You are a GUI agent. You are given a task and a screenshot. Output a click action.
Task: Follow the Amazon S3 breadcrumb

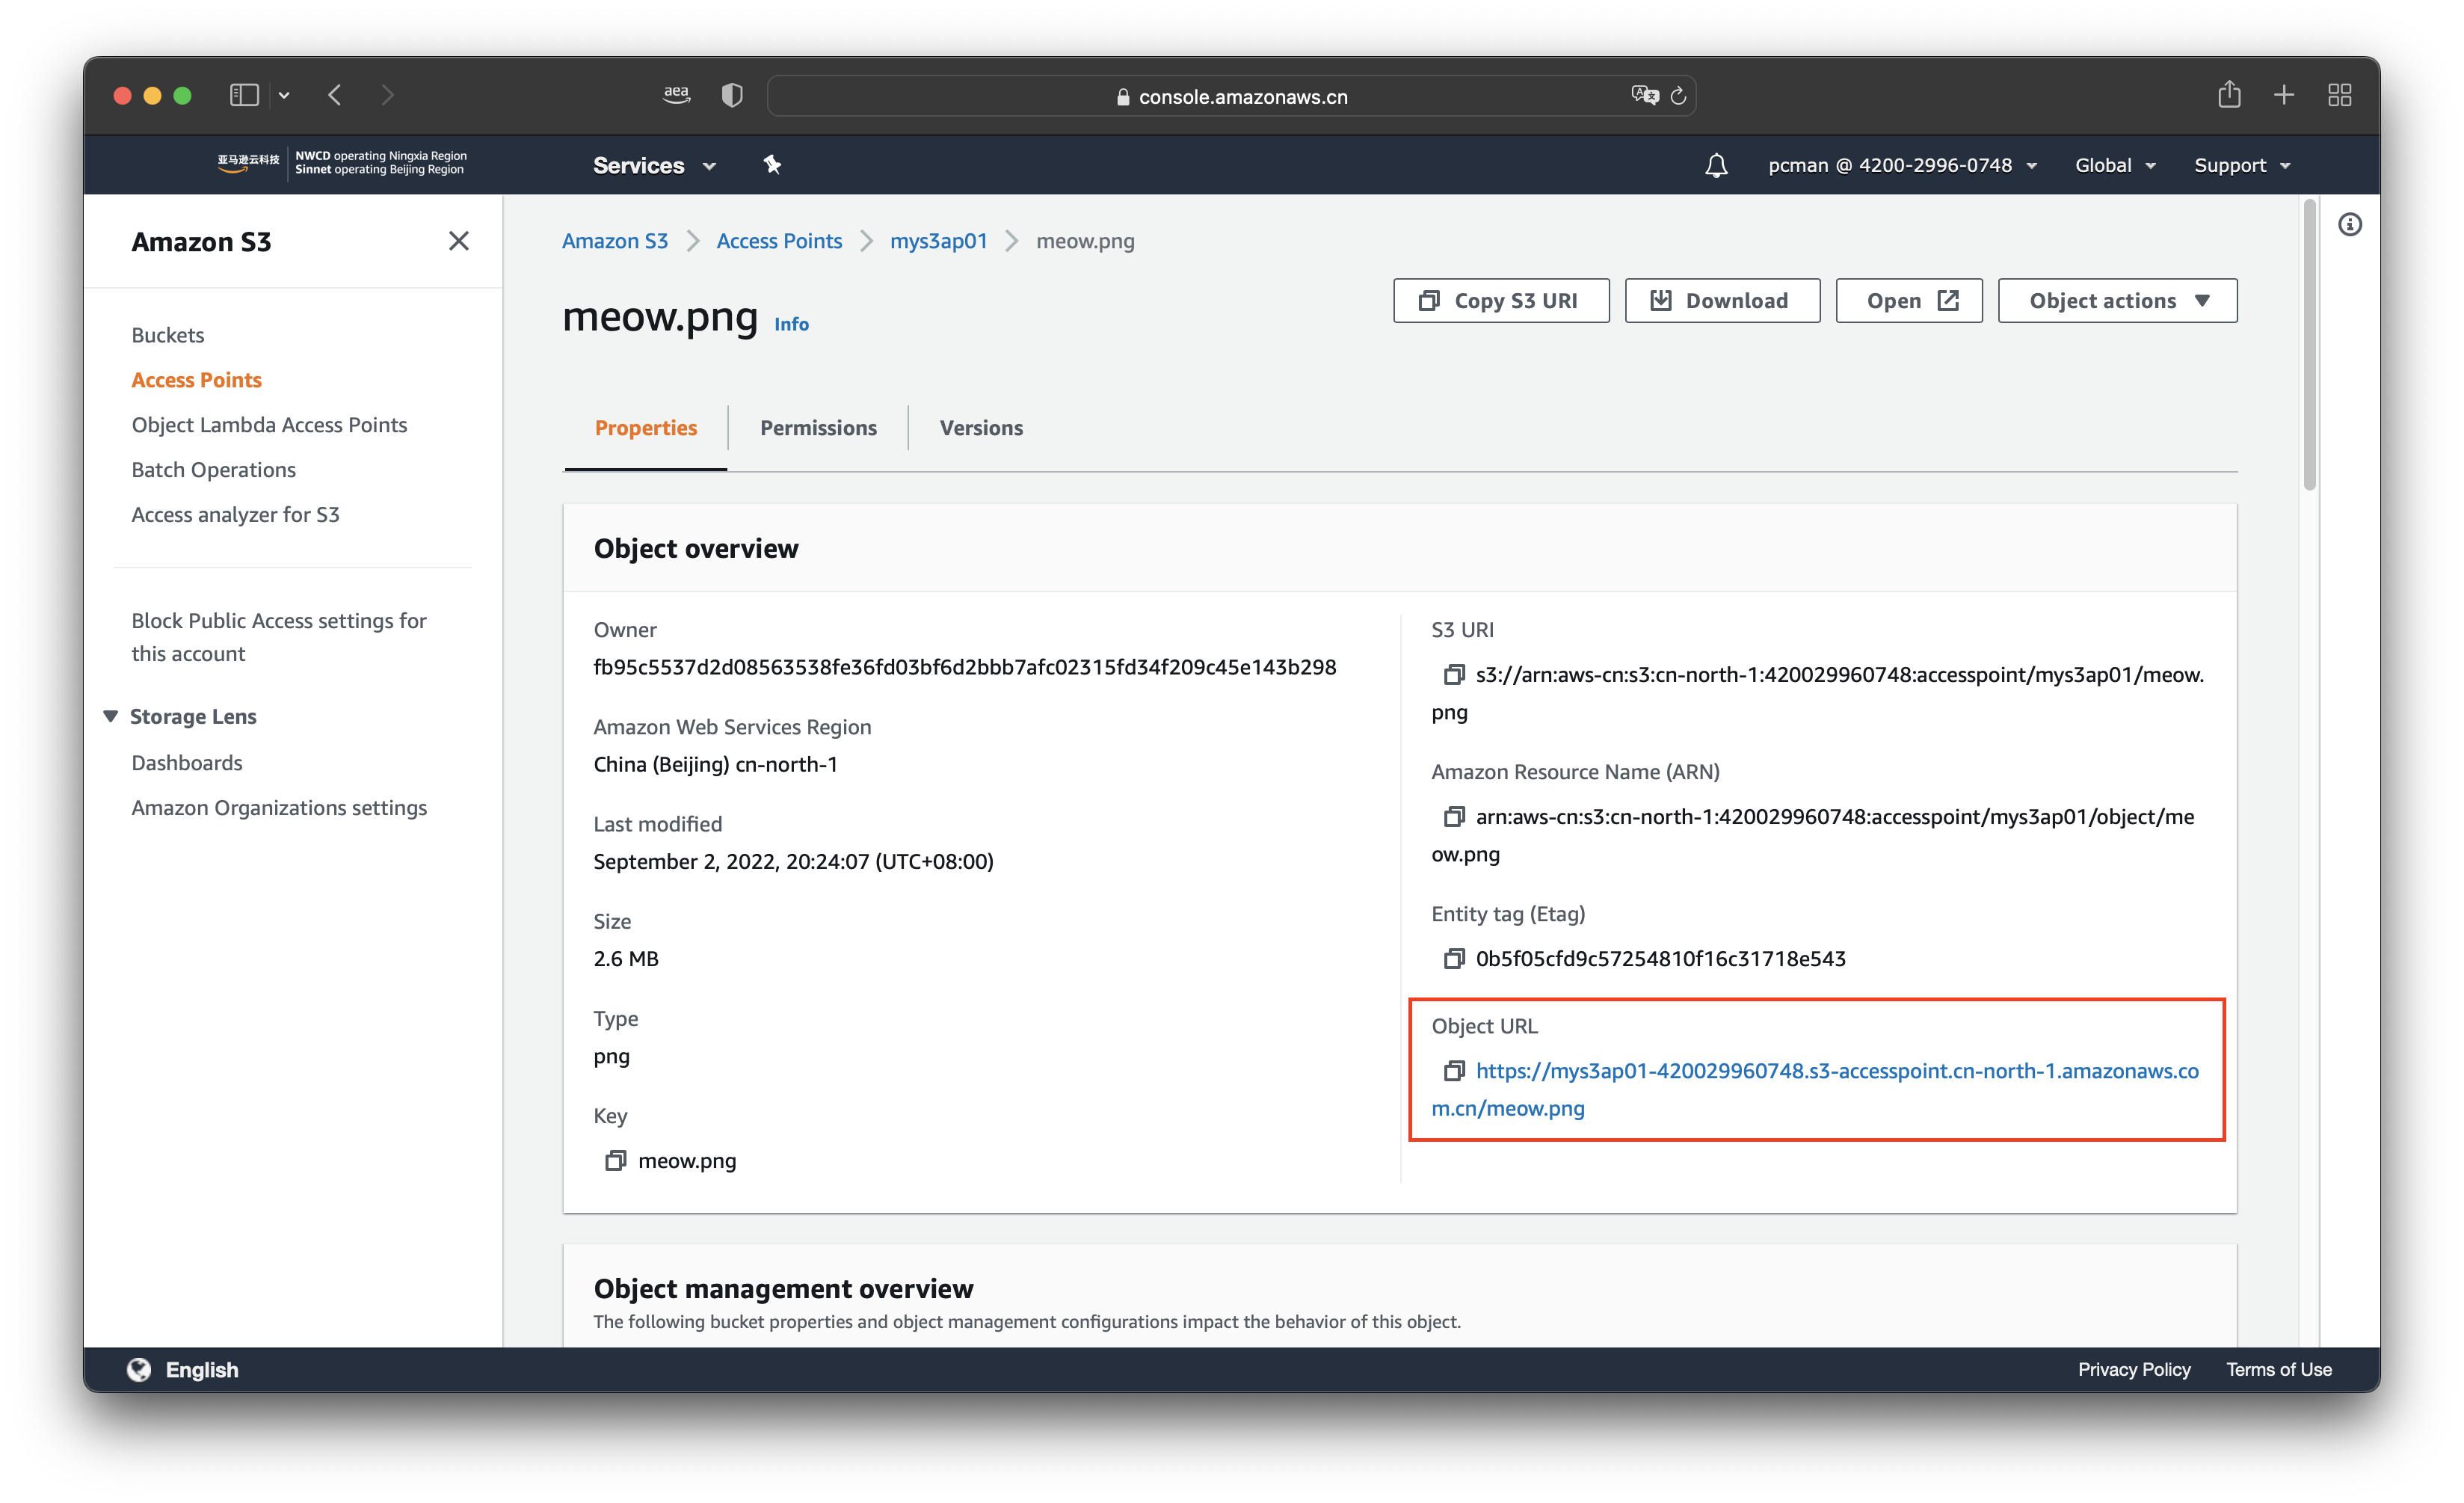point(614,241)
